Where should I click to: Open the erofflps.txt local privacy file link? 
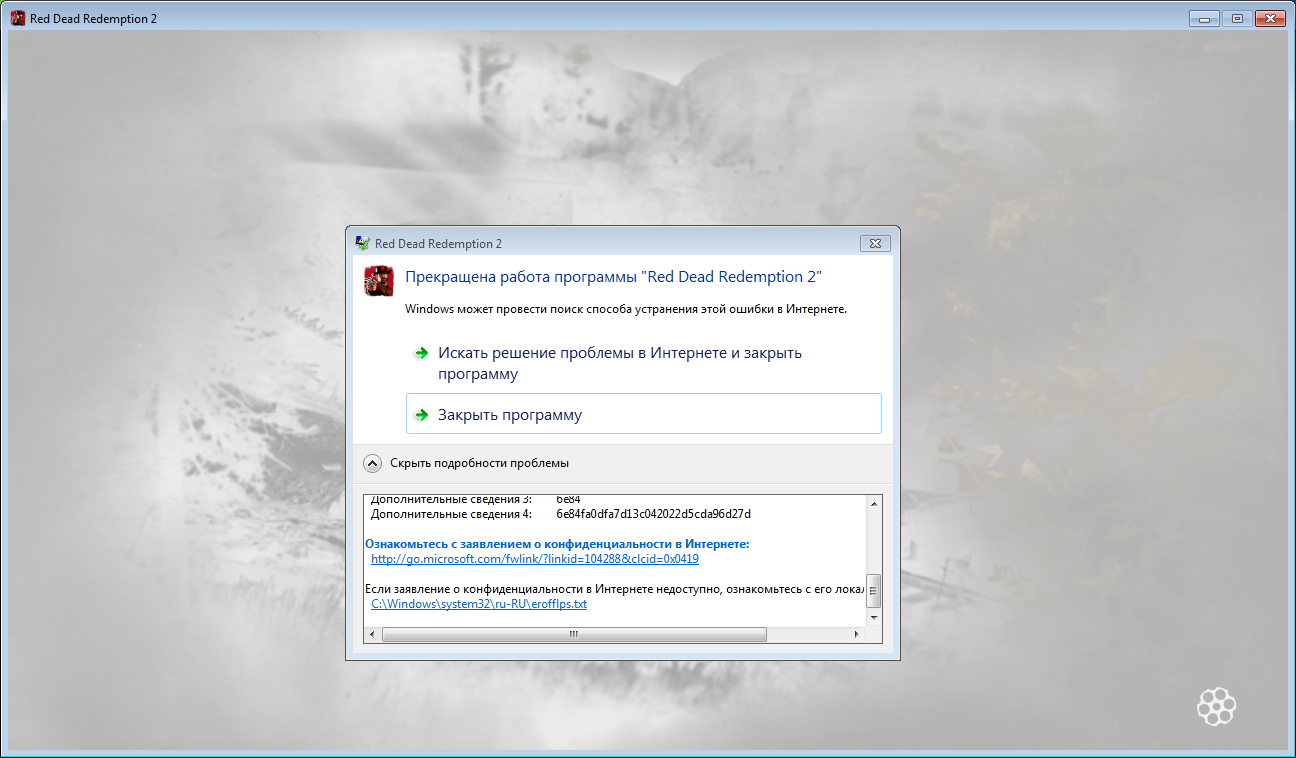478,603
